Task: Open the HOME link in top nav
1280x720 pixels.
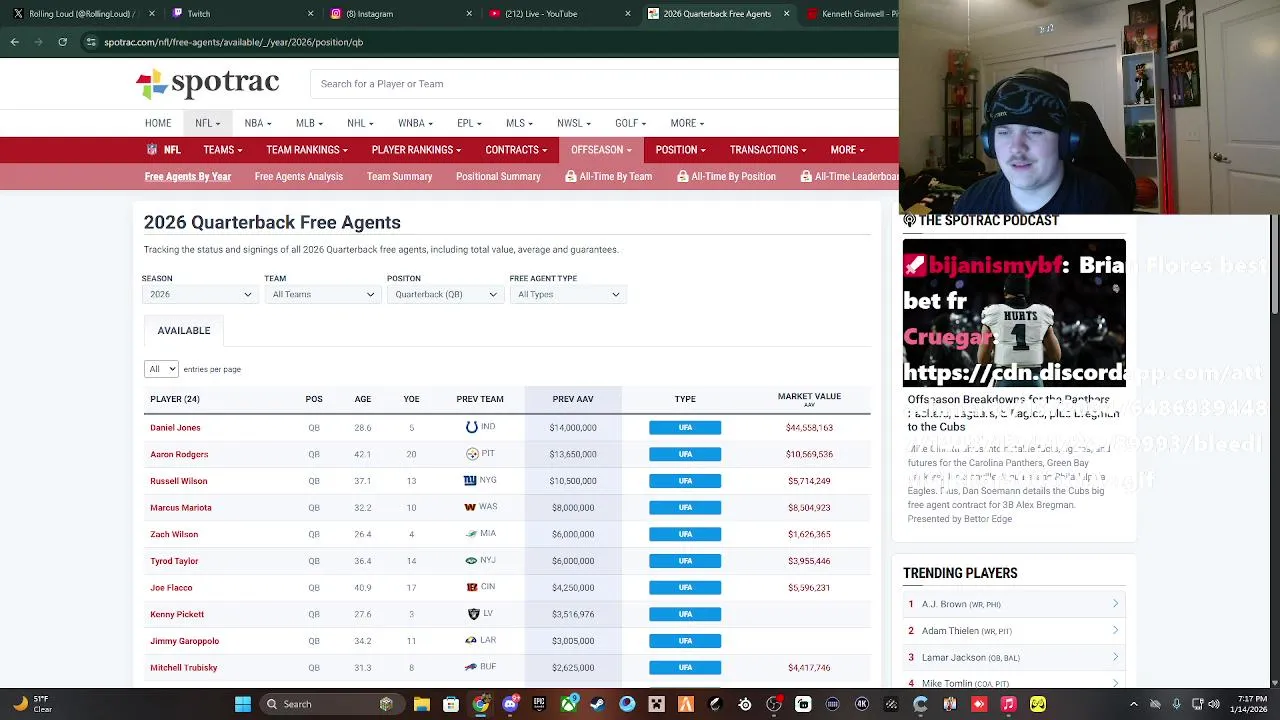Action: pos(158,123)
